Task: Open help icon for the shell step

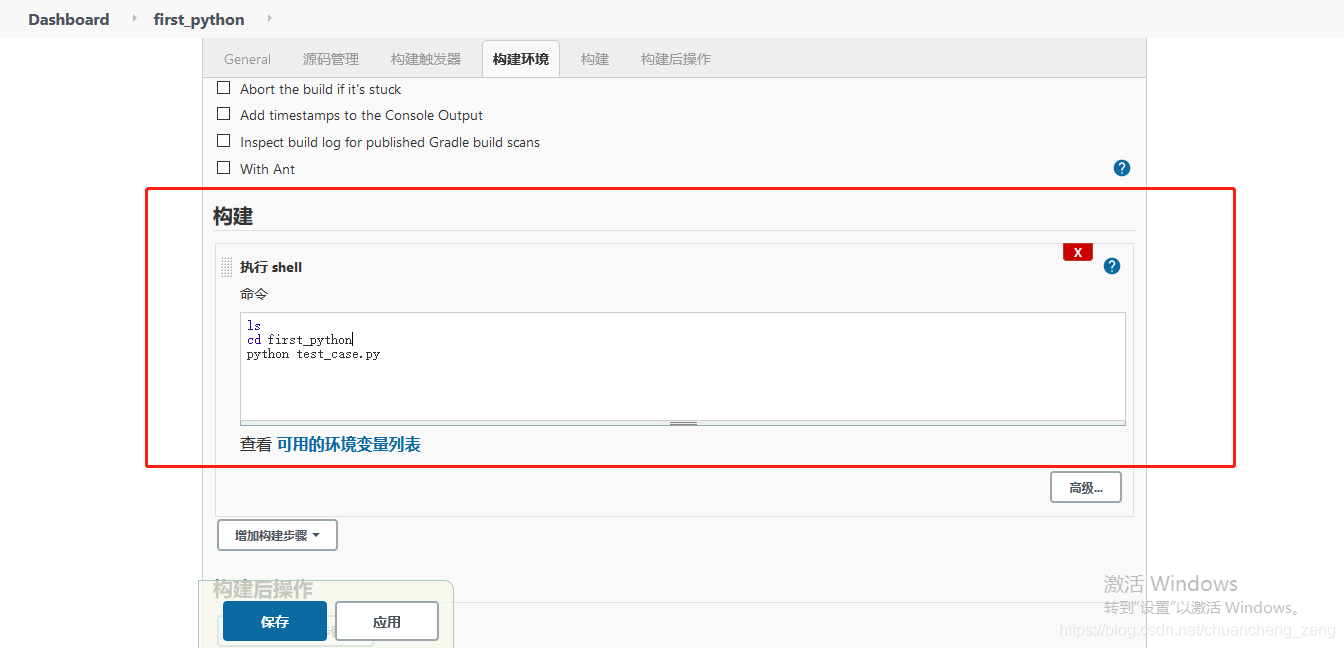Action: (1112, 265)
